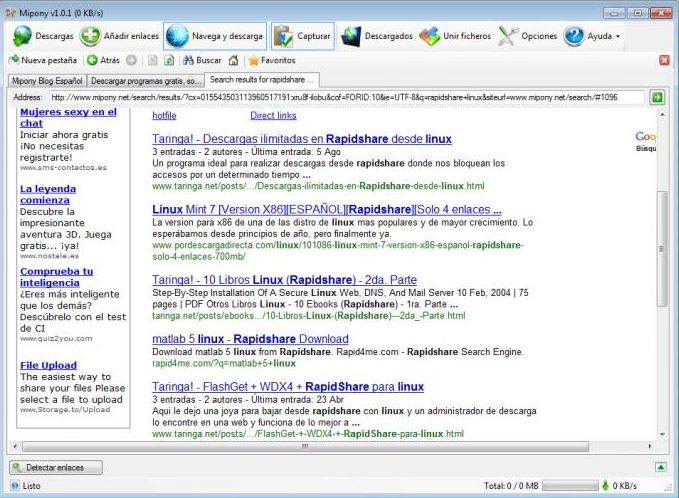
Task: Open Taringa Descargas ilimitadas en Rapidshare result
Action: pyautogui.click(x=302, y=139)
